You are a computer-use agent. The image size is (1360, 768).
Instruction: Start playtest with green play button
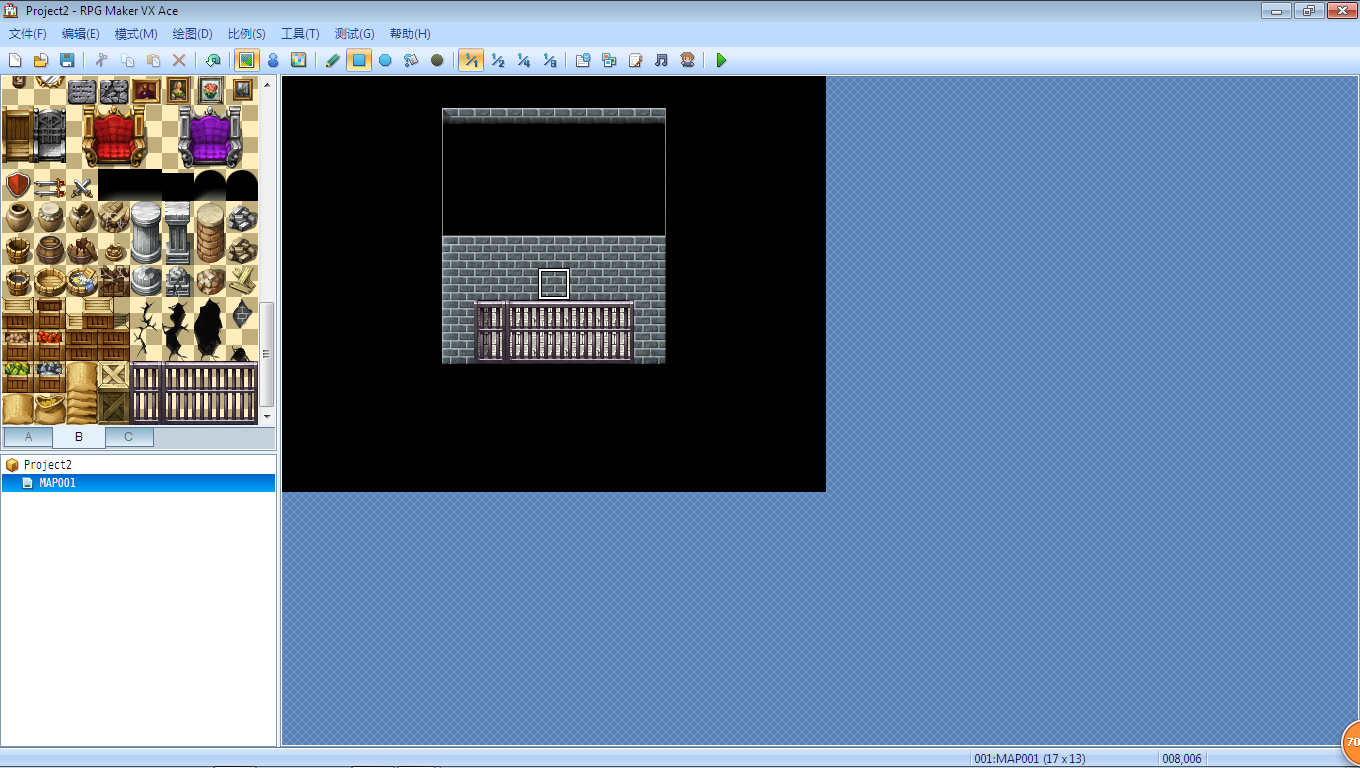click(721, 60)
